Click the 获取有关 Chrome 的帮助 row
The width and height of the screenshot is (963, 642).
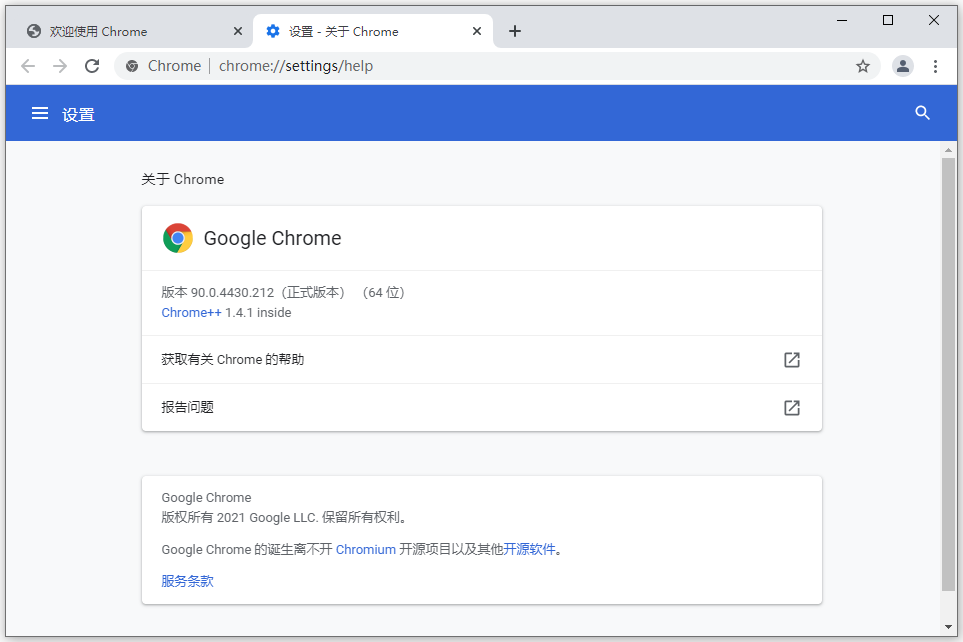click(x=482, y=360)
